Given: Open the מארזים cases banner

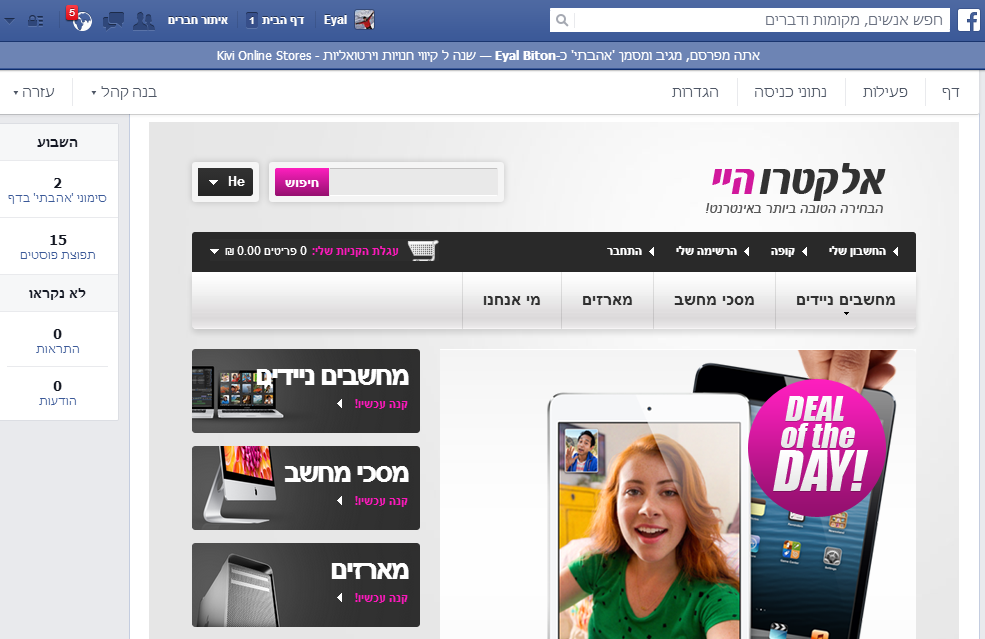Looking at the screenshot, I should pos(306,585).
